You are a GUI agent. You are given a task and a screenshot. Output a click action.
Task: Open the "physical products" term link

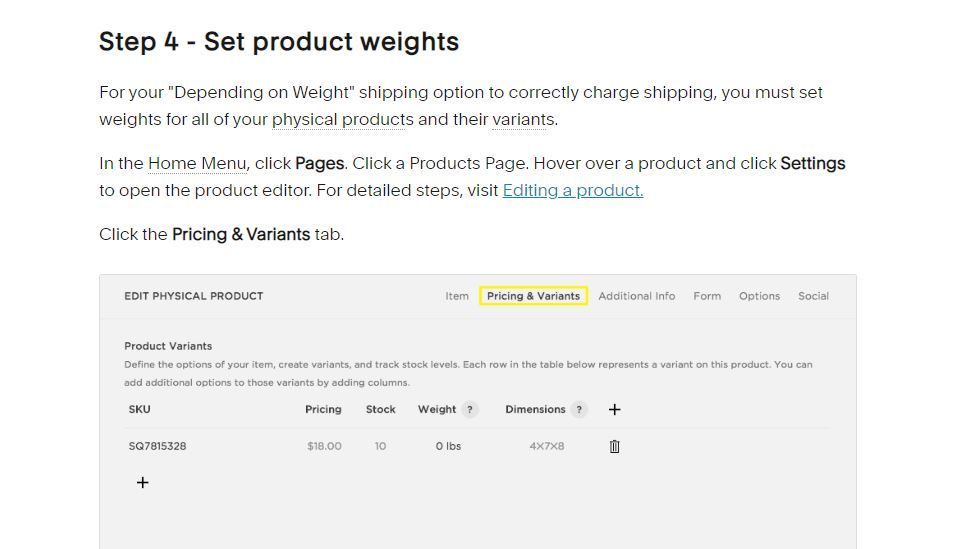pos(342,119)
